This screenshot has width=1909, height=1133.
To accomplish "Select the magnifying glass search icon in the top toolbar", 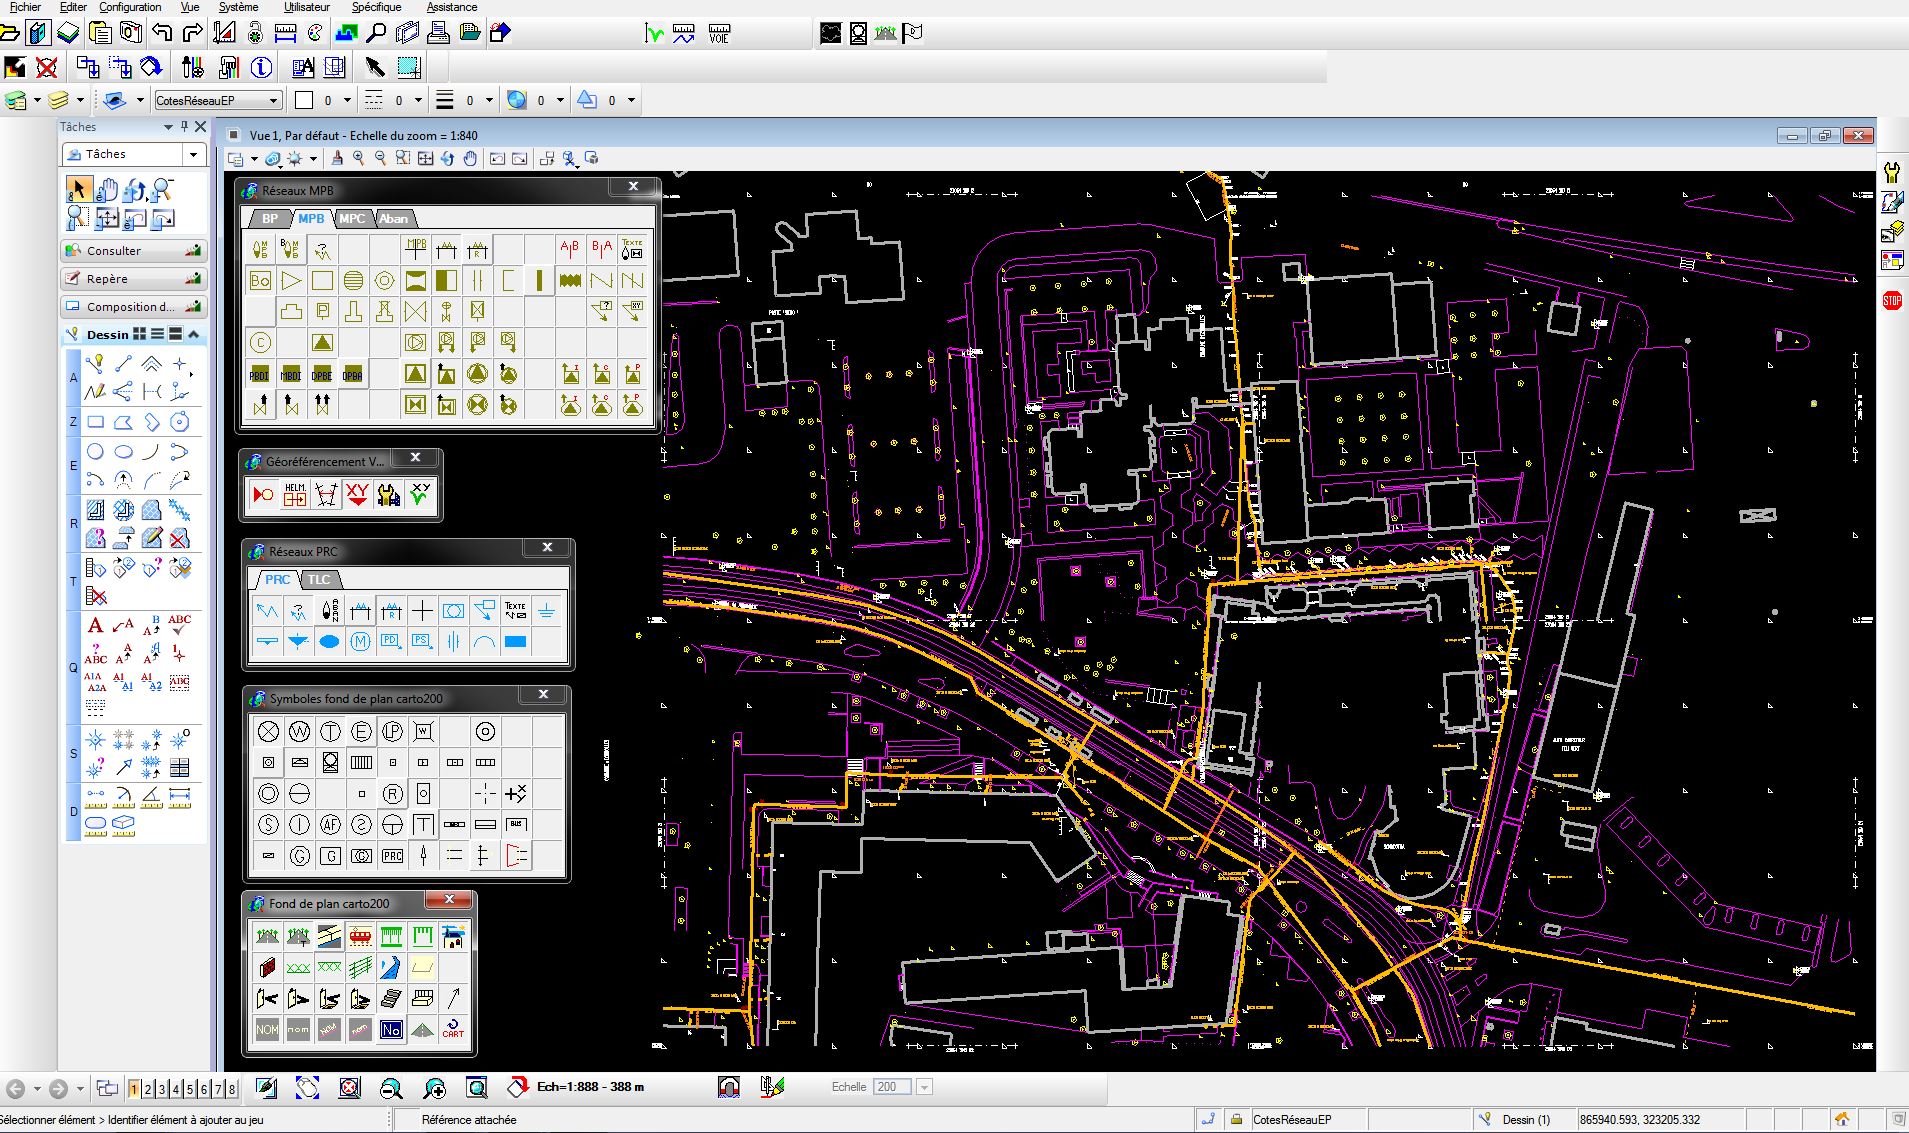I will pyautogui.click(x=376, y=33).
